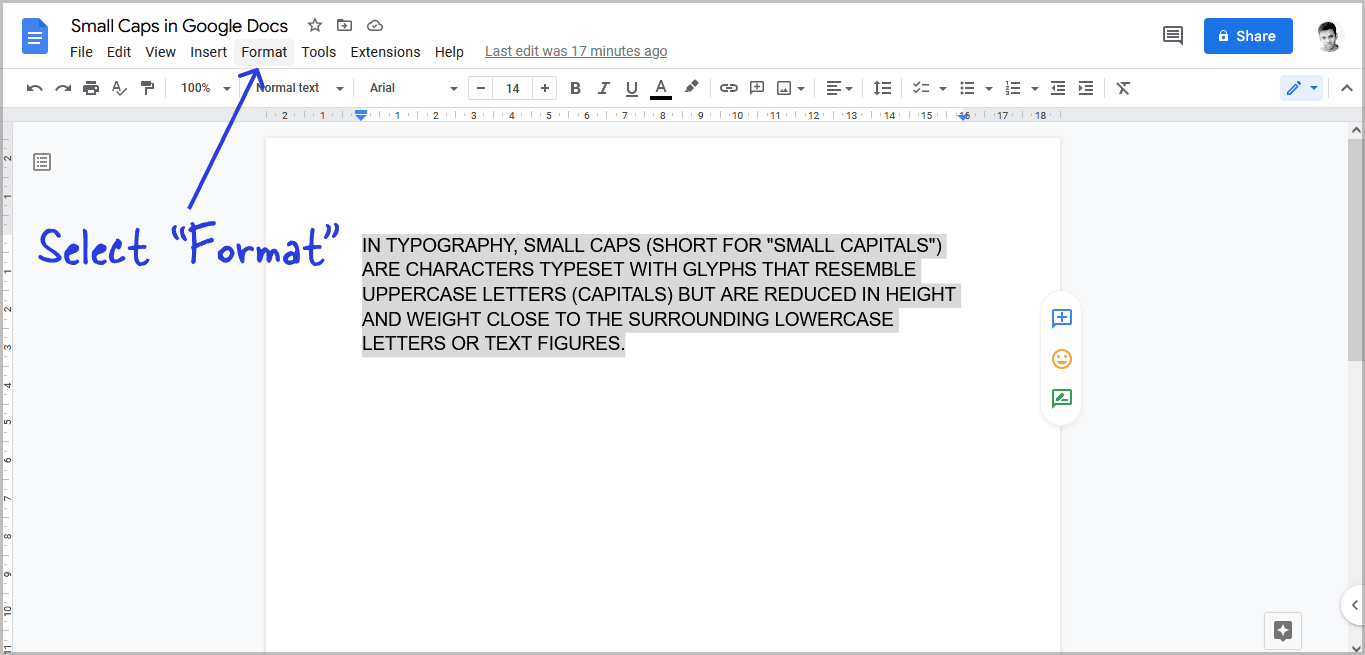
Task: Click the font size field
Action: (513, 88)
